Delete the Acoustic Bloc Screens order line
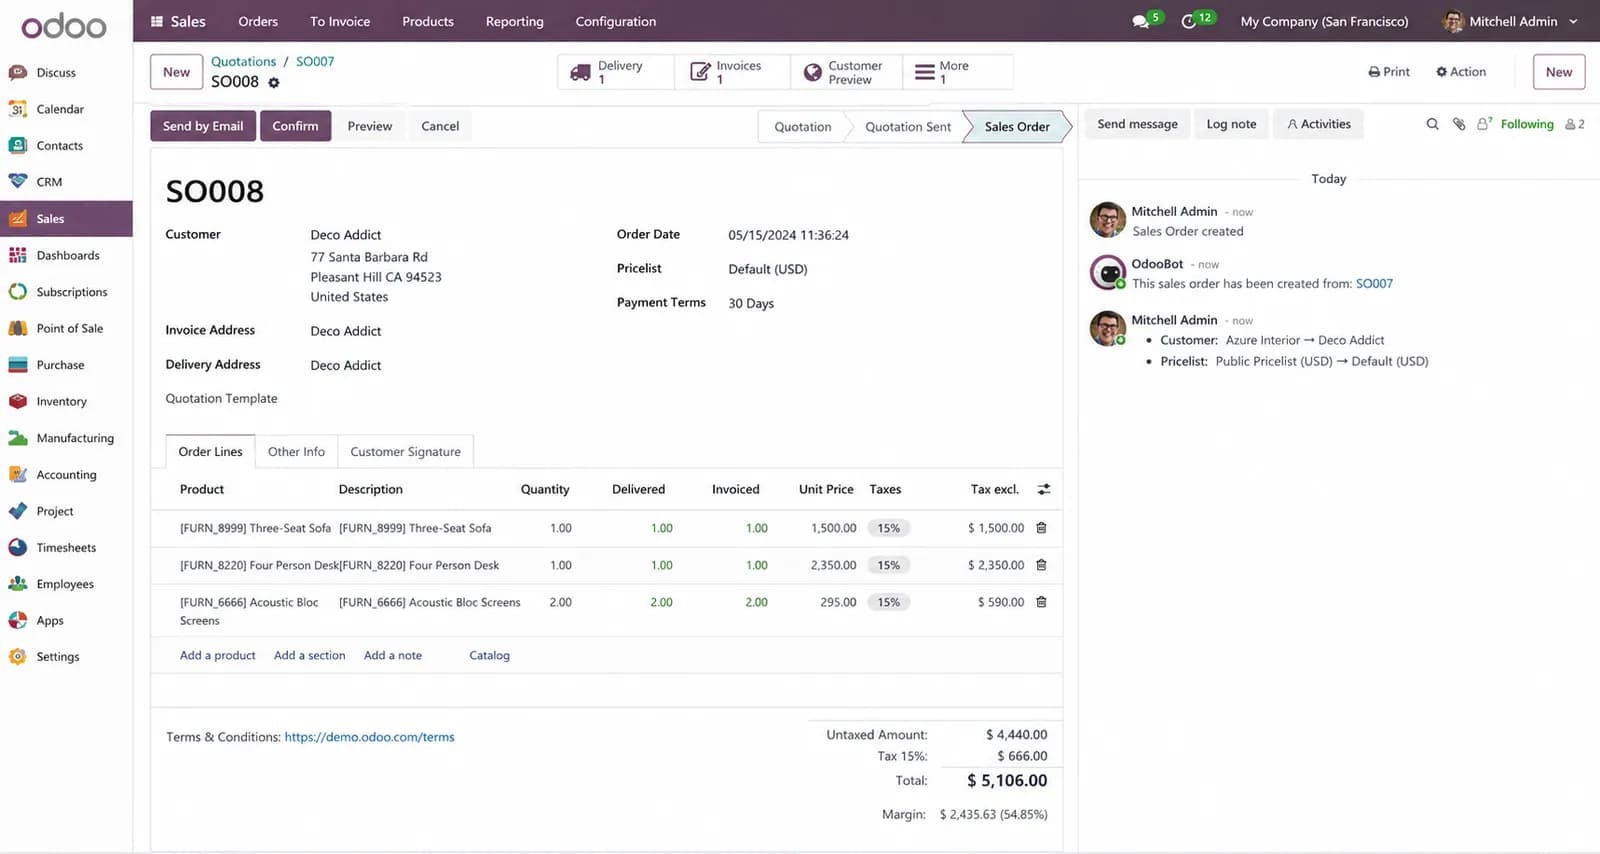Screen dimensions: 1600x854 point(1041,602)
